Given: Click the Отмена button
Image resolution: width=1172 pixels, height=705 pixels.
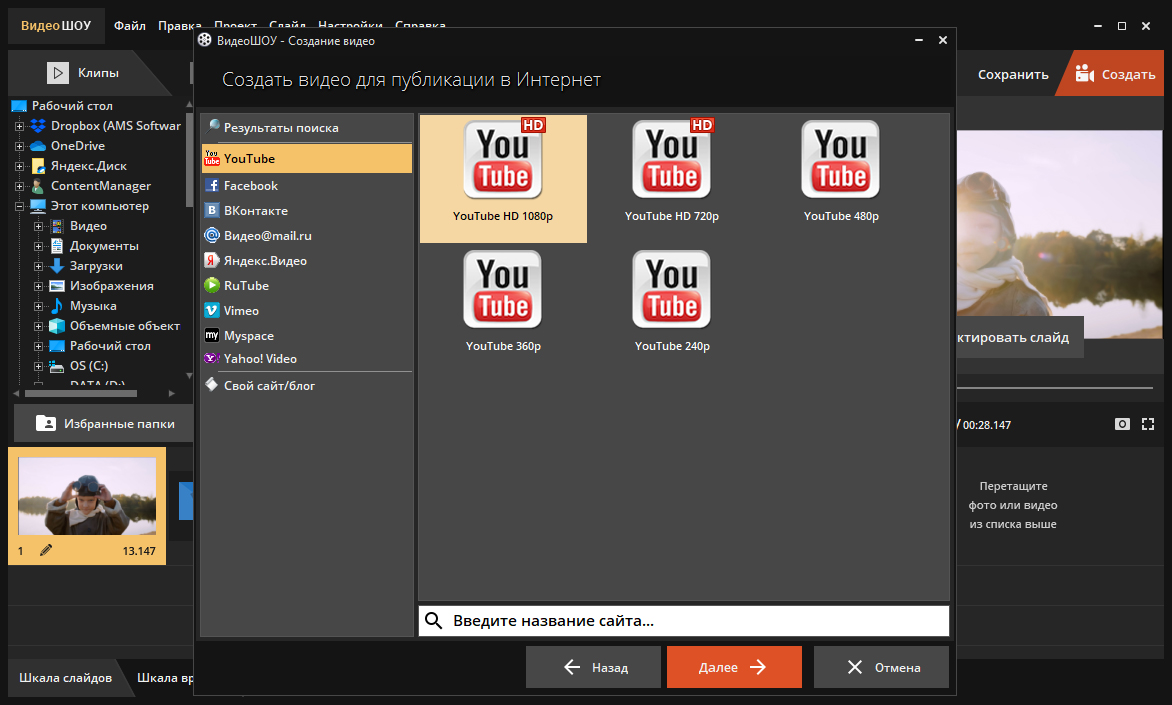Looking at the screenshot, I should (x=881, y=667).
